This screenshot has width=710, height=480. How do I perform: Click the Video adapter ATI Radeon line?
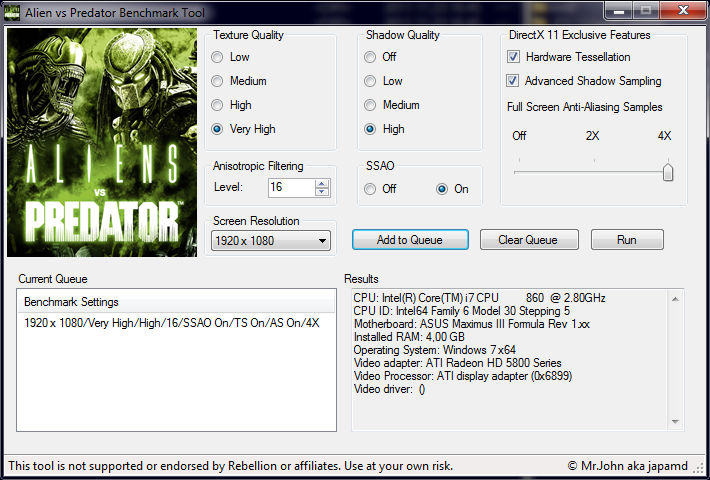[457, 363]
